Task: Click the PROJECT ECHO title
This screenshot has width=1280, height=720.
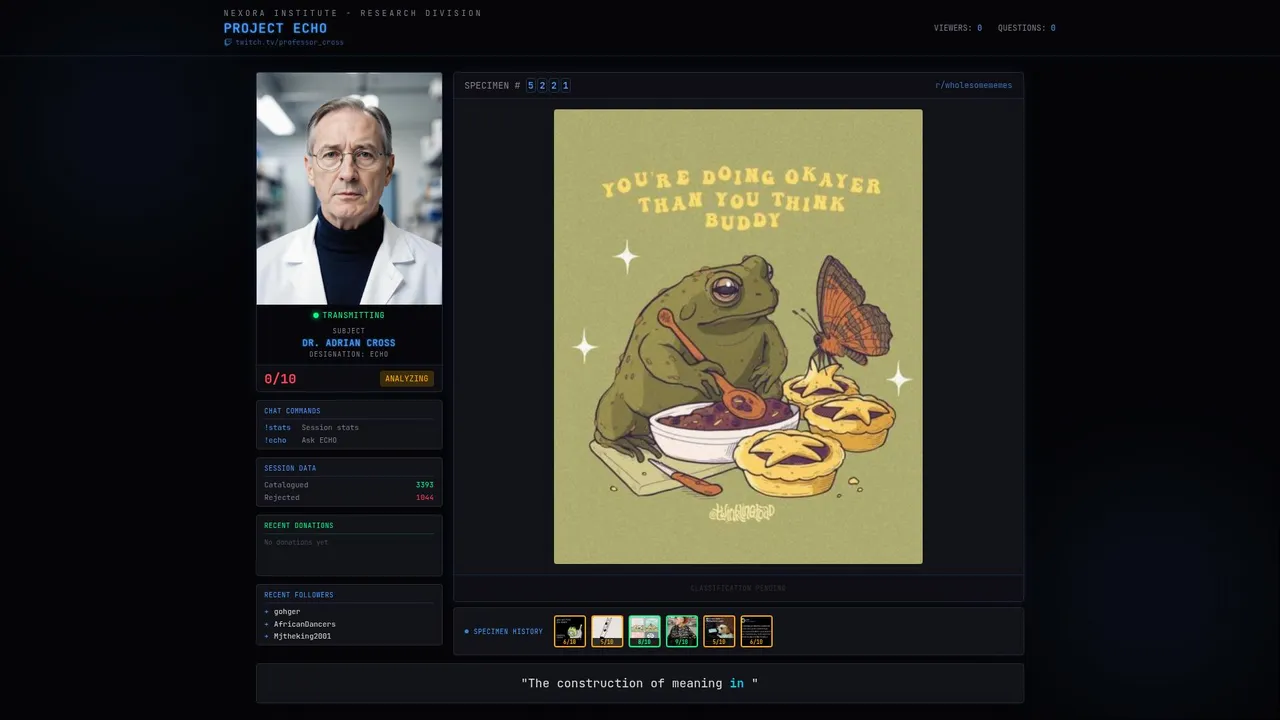Action: tap(275, 28)
